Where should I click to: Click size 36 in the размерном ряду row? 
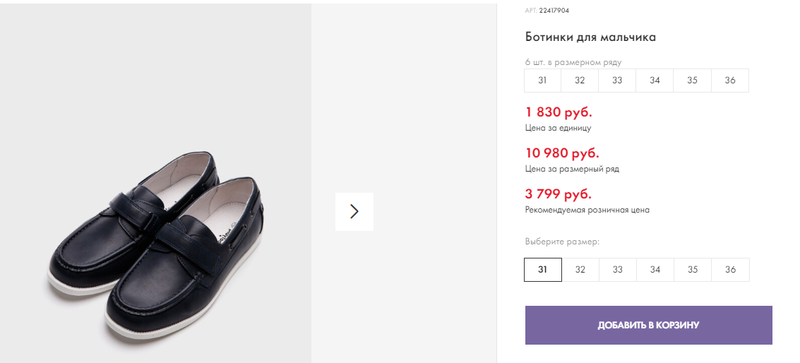click(730, 80)
